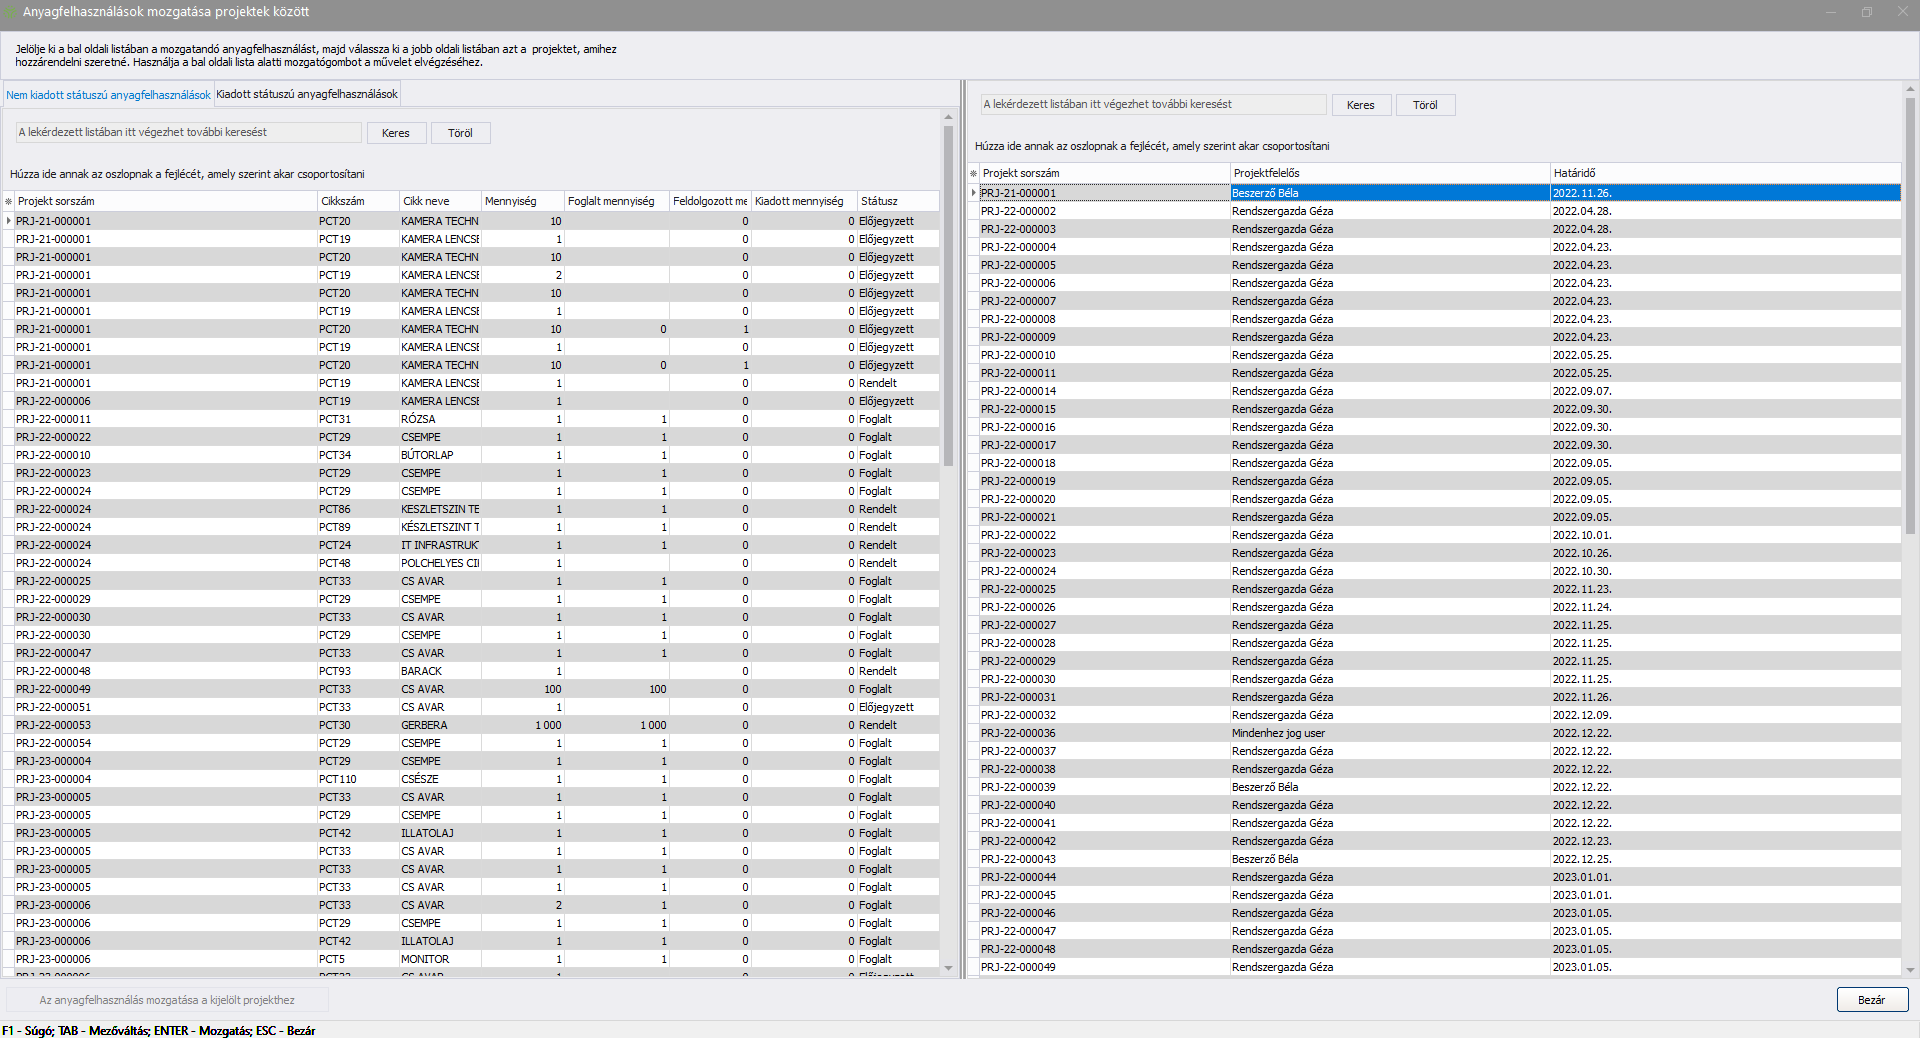Click the left grid column chooser icon
This screenshot has width=1920, height=1038.
pos(9,201)
